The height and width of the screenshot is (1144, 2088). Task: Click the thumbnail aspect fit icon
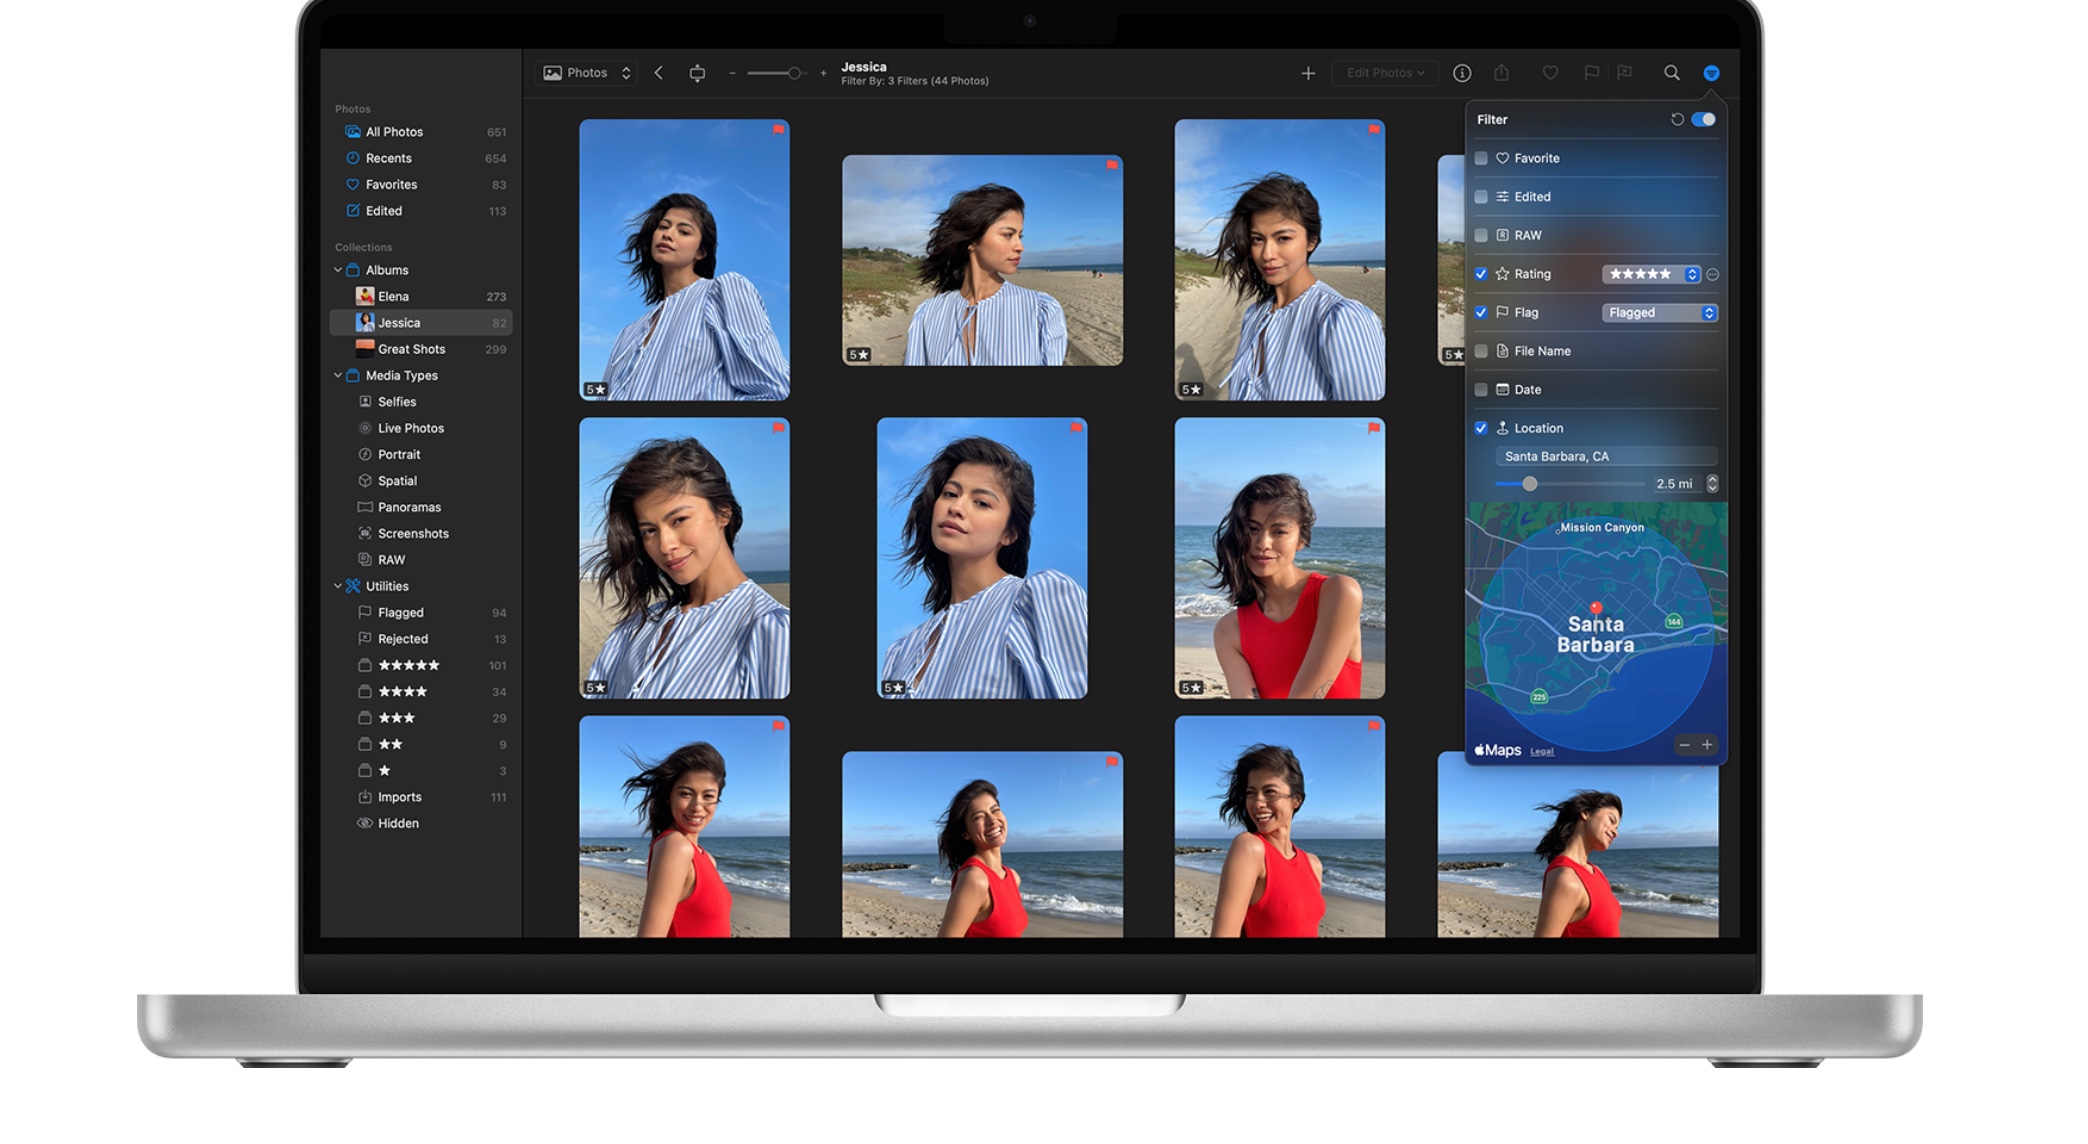697,73
